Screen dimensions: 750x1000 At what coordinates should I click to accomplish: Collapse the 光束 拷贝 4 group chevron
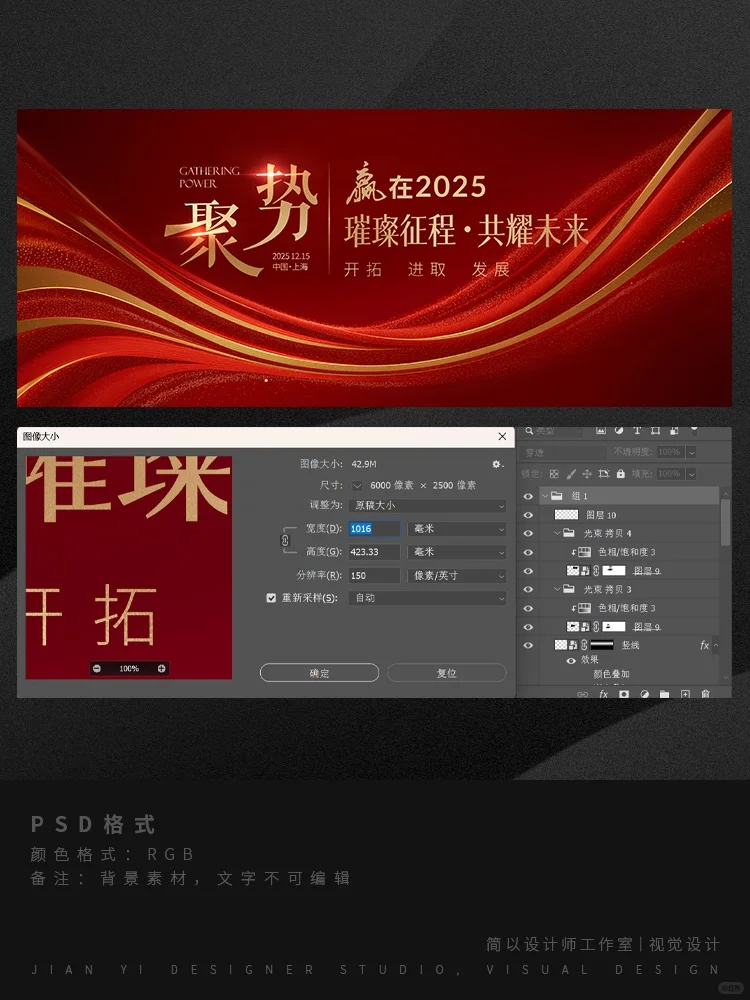tap(557, 533)
